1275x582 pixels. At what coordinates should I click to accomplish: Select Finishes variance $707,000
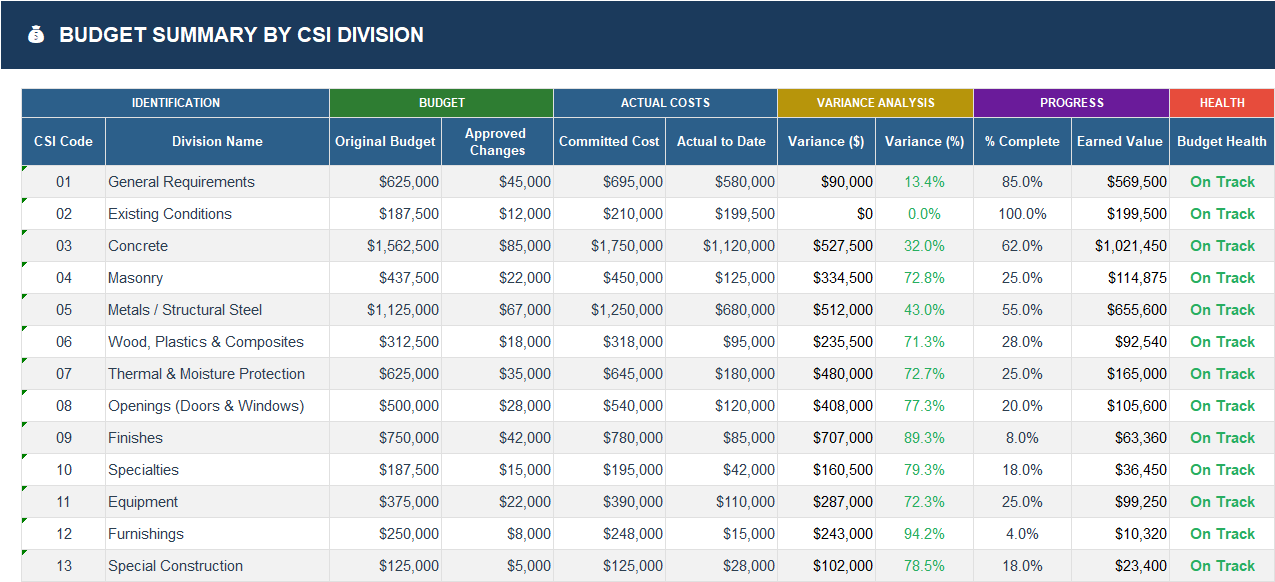coord(826,438)
